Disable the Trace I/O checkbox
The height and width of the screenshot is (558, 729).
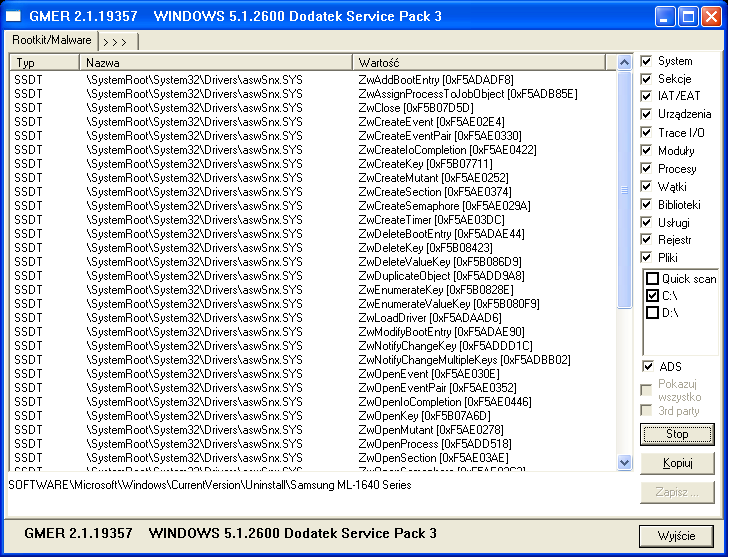click(646, 132)
